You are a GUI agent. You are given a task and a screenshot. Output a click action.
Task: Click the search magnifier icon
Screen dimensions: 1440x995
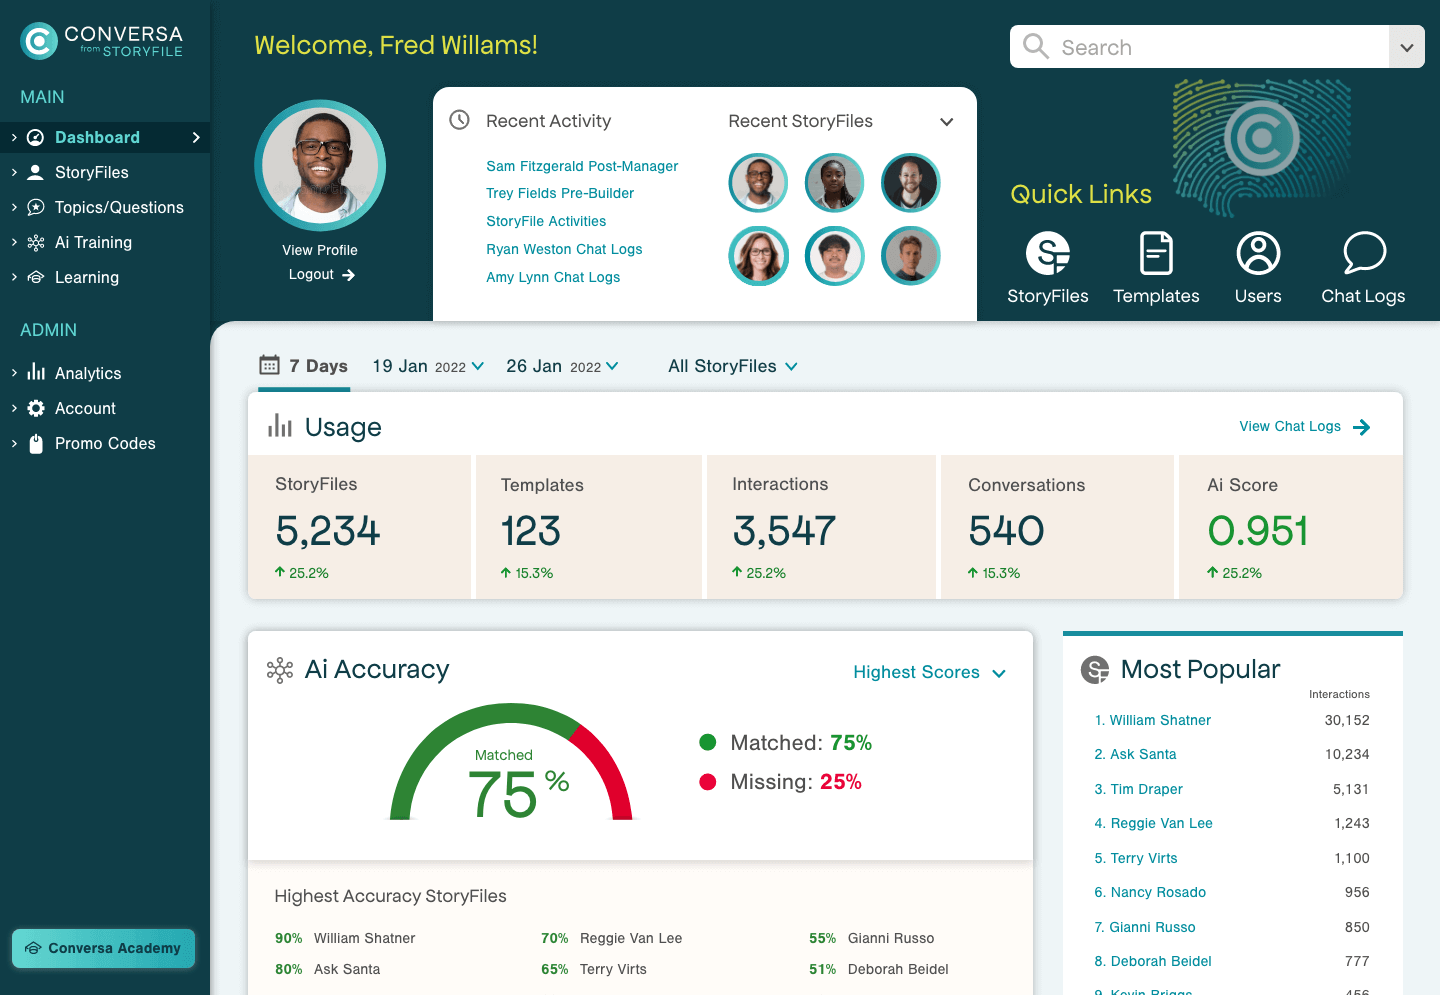coord(1036,47)
